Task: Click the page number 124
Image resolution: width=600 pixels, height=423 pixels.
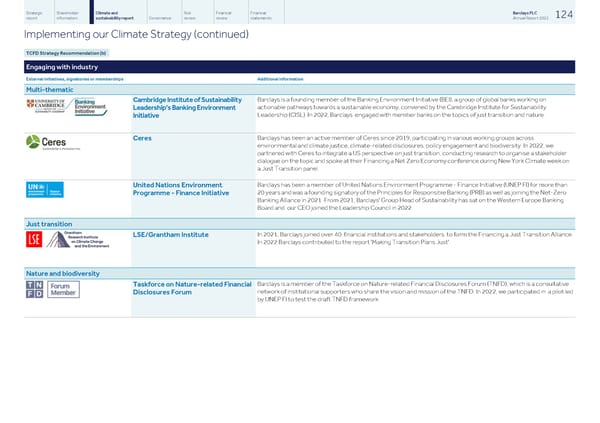Action: [578, 14]
